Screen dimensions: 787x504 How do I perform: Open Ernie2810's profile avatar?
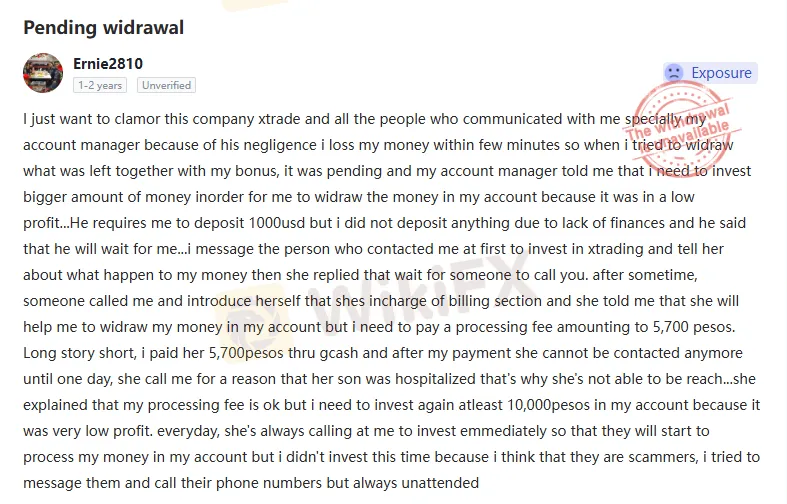[x=43, y=73]
